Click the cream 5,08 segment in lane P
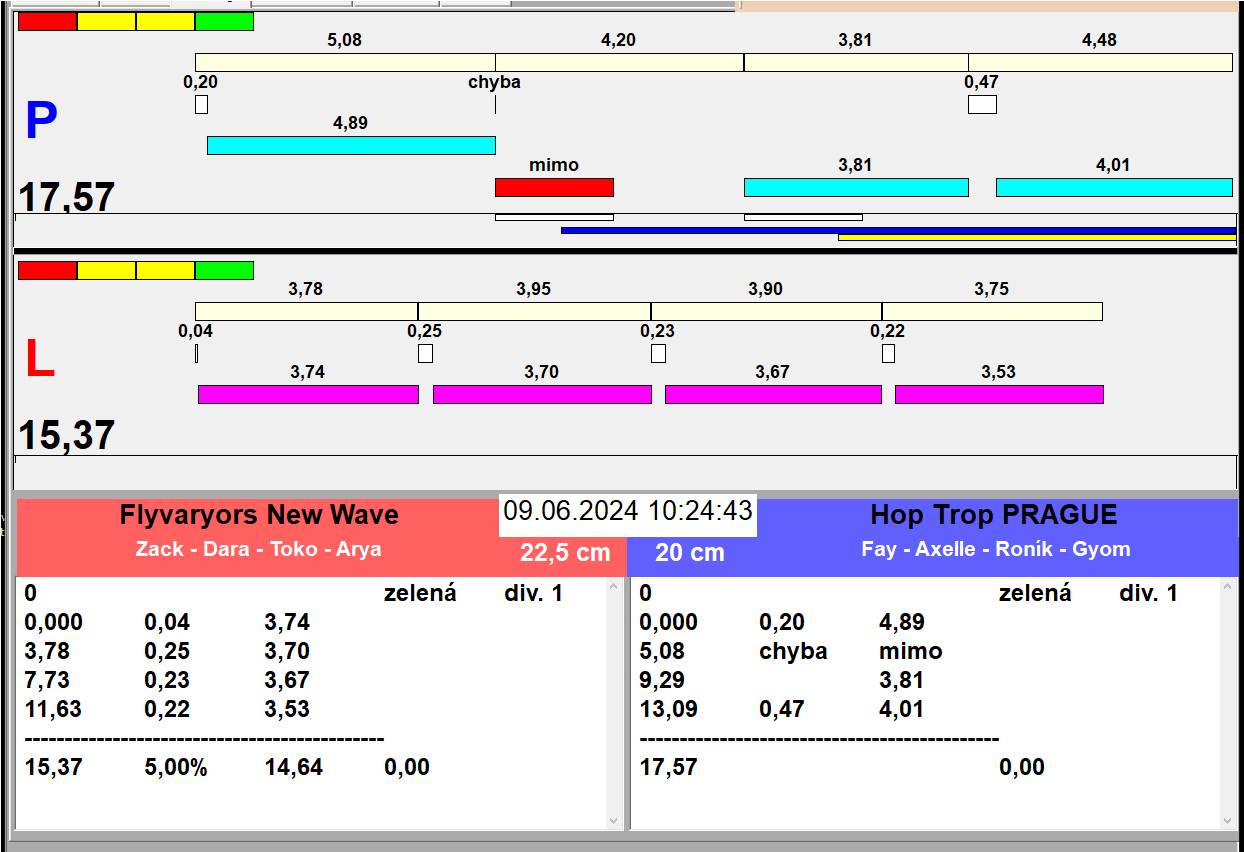Screen dimensions: 1244x852 click(x=345, y=62)
